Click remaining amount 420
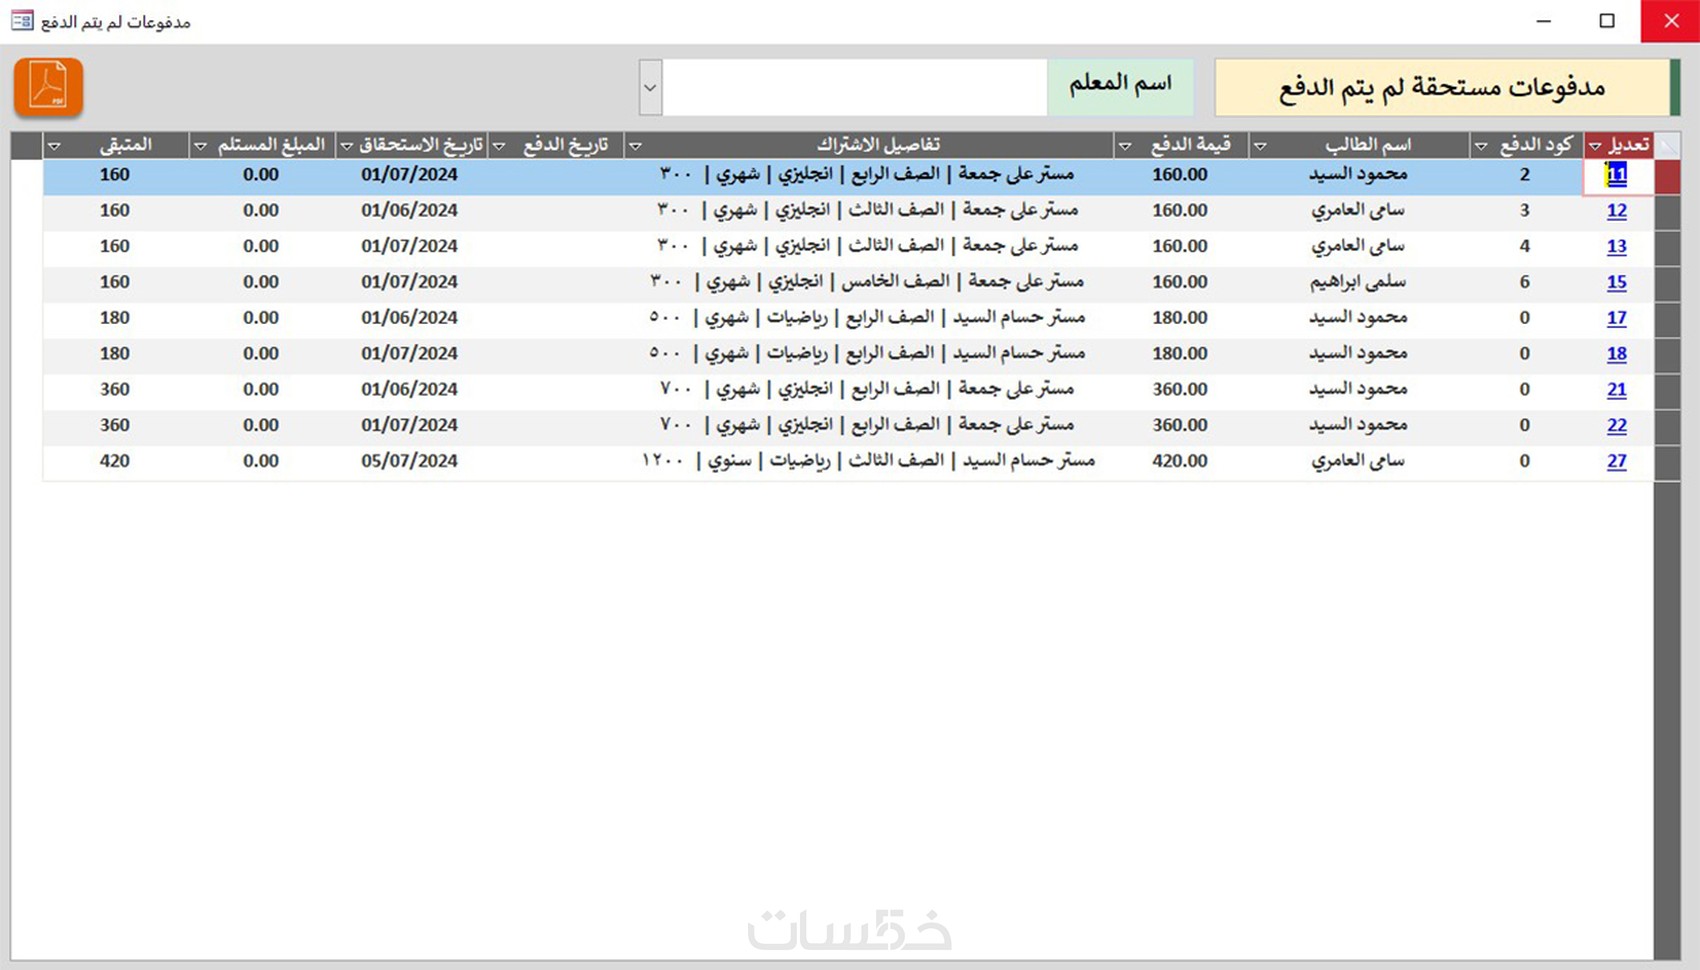 pyautogui.click(x=115, y=461)
